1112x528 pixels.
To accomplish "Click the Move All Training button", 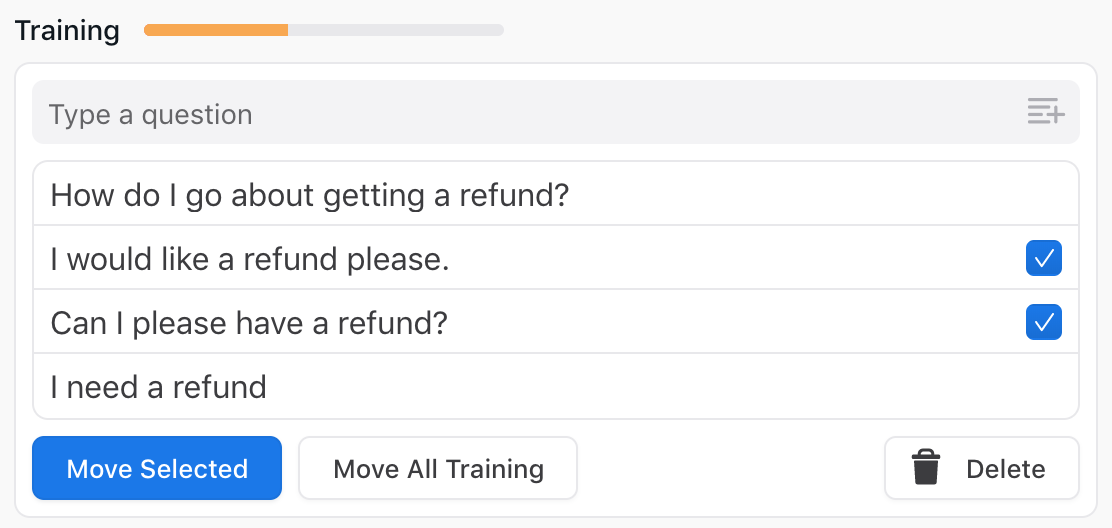I will 438,468.
